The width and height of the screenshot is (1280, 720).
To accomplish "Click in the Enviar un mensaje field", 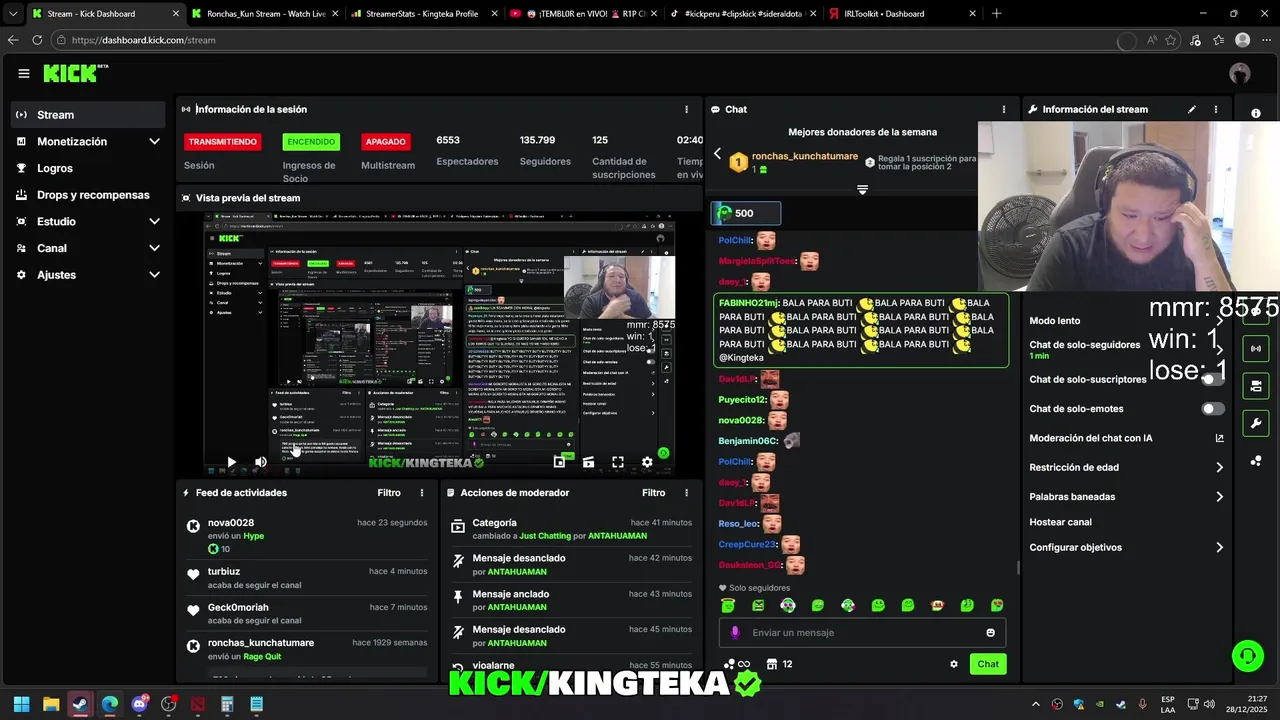I will pyautogui.click(x=862, y=633).
